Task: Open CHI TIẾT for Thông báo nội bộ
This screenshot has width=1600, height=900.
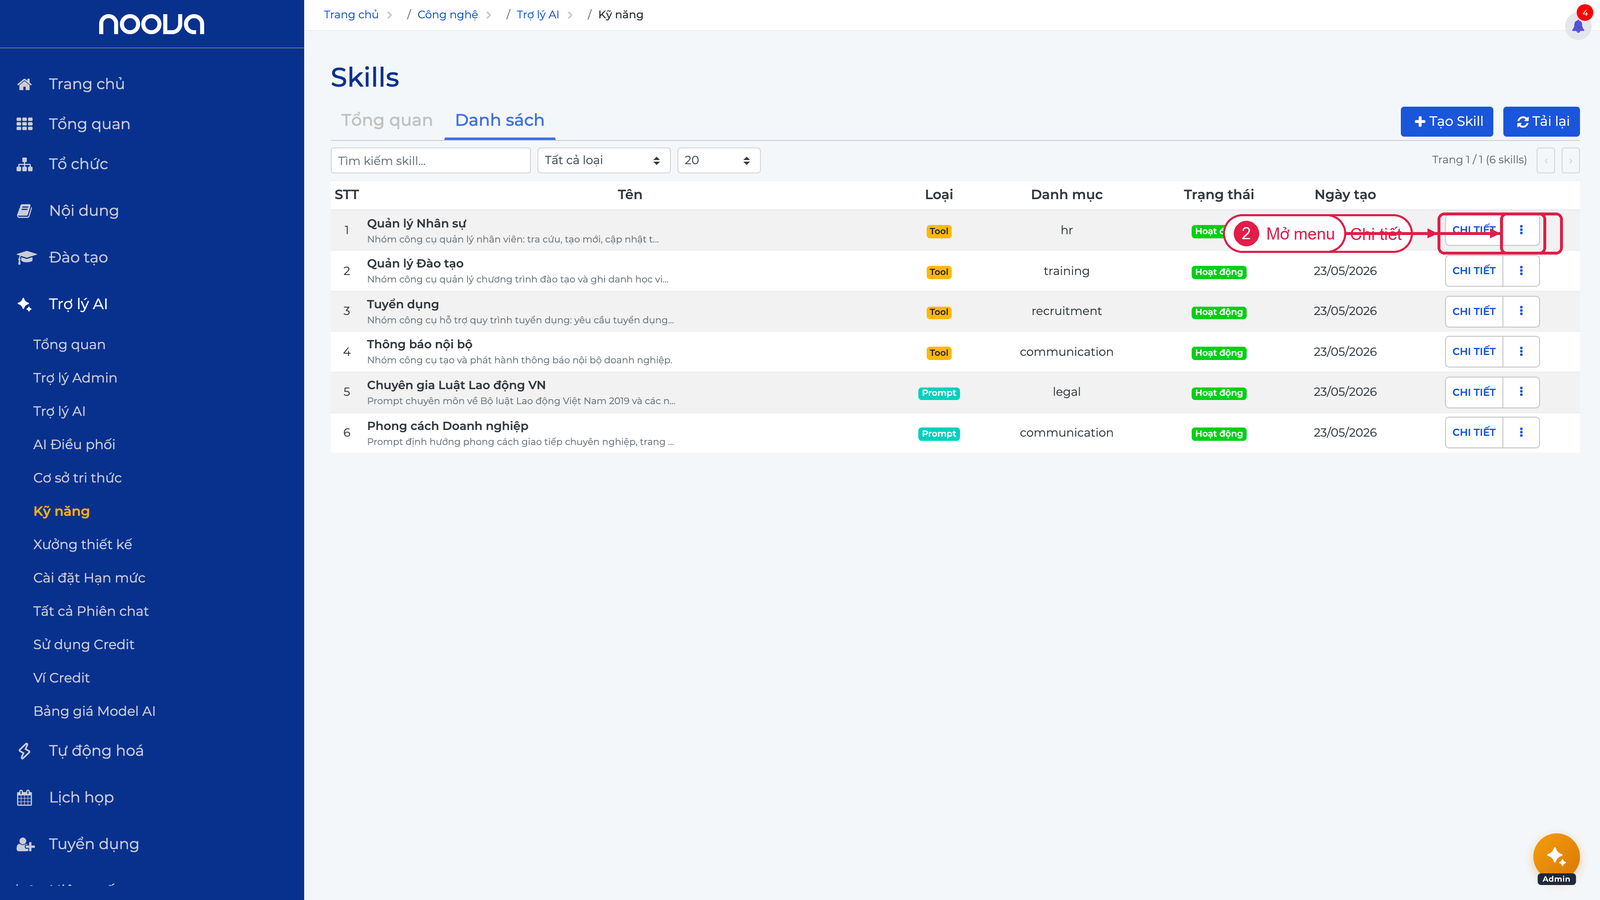Action: pos(1474,352)
